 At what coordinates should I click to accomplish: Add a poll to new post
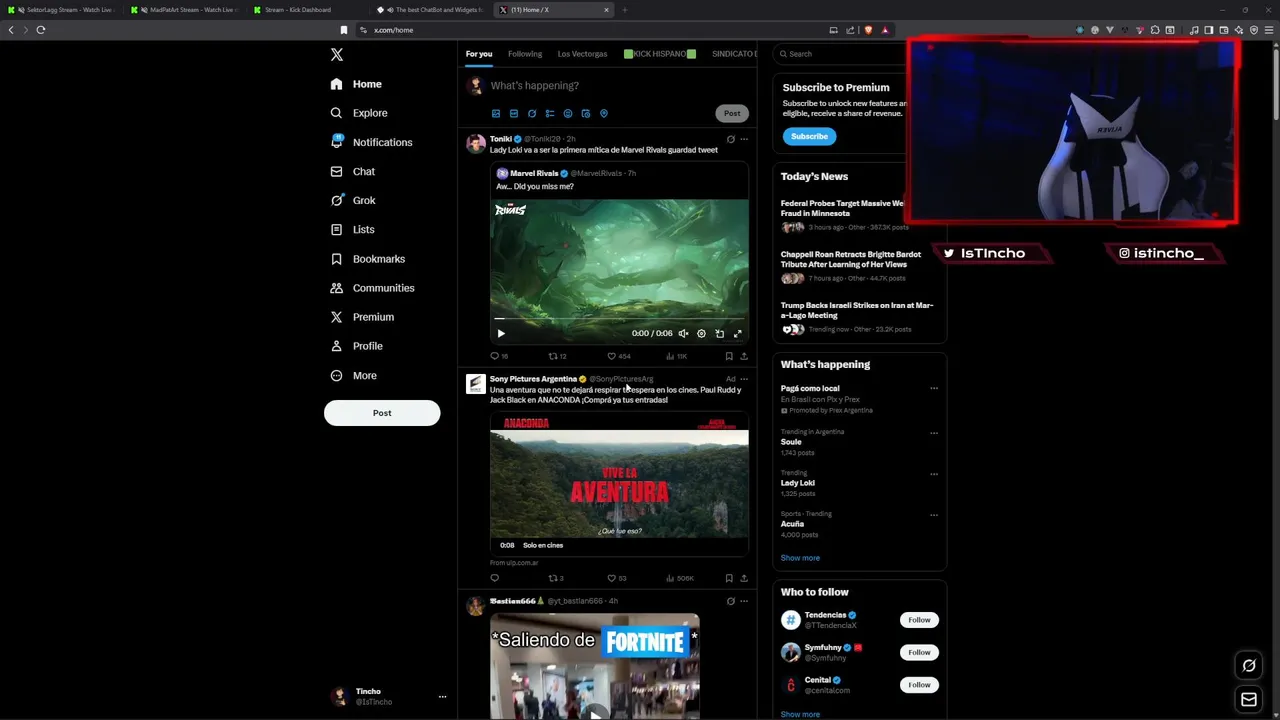pos(550,114)
